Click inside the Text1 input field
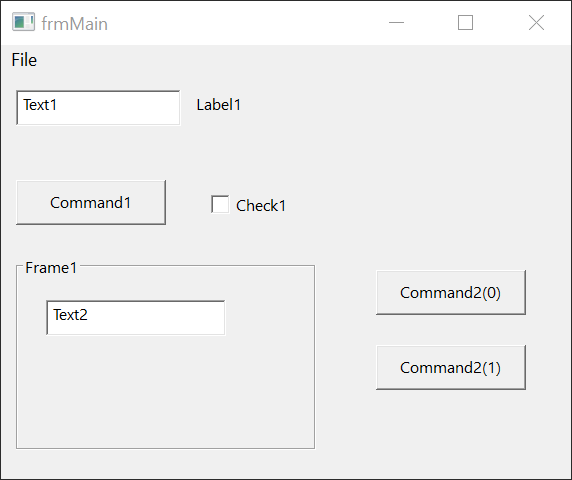Screen dimensions: 572x480 [x=98, y=108]
